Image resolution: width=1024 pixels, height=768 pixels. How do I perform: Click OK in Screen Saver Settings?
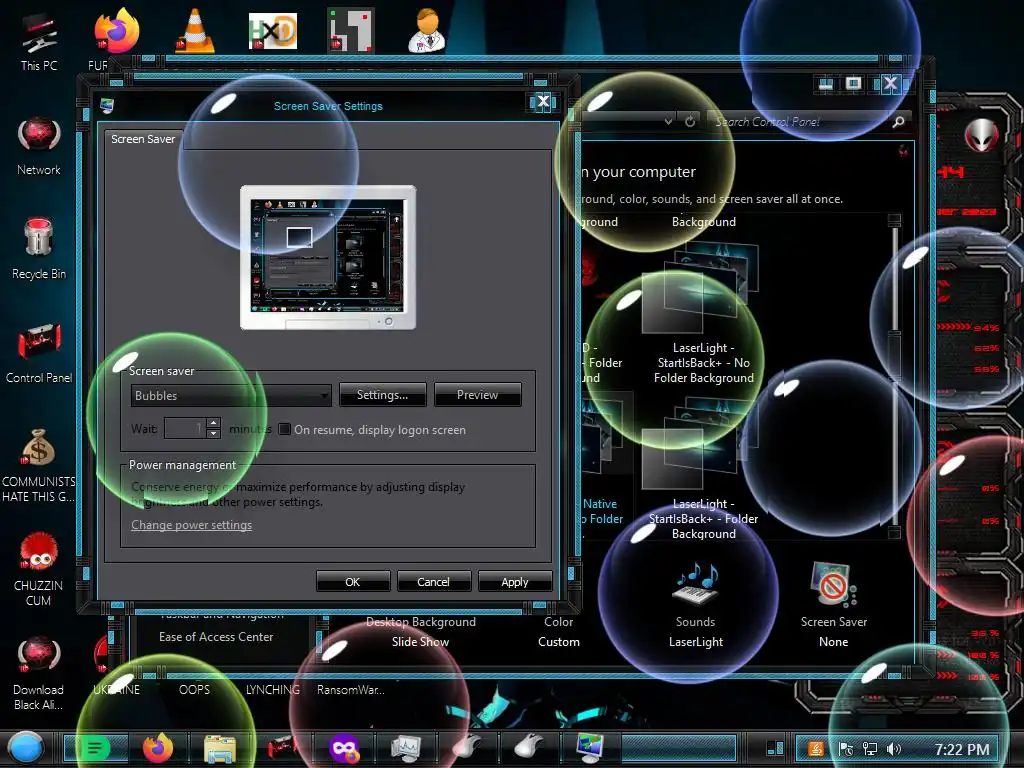[353, 581]
